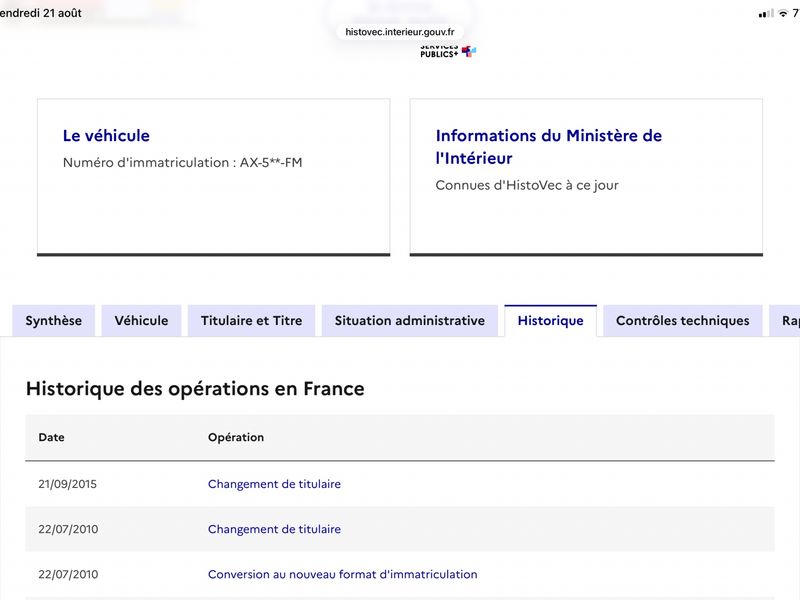Click the histovec.interieur.gouv.fr address bar
800x600 pixels.
399,32
